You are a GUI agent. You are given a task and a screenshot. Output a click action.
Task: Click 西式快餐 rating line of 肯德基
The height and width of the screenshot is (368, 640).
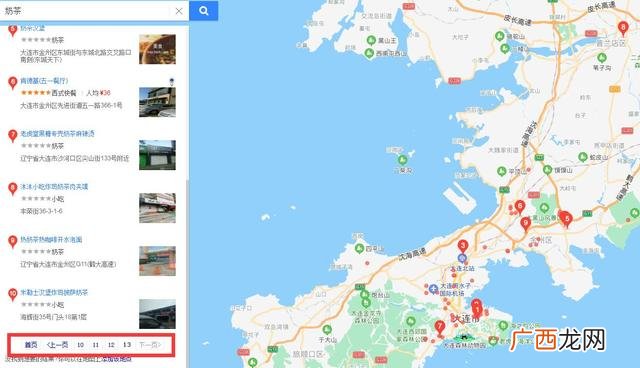coord(65,93)
